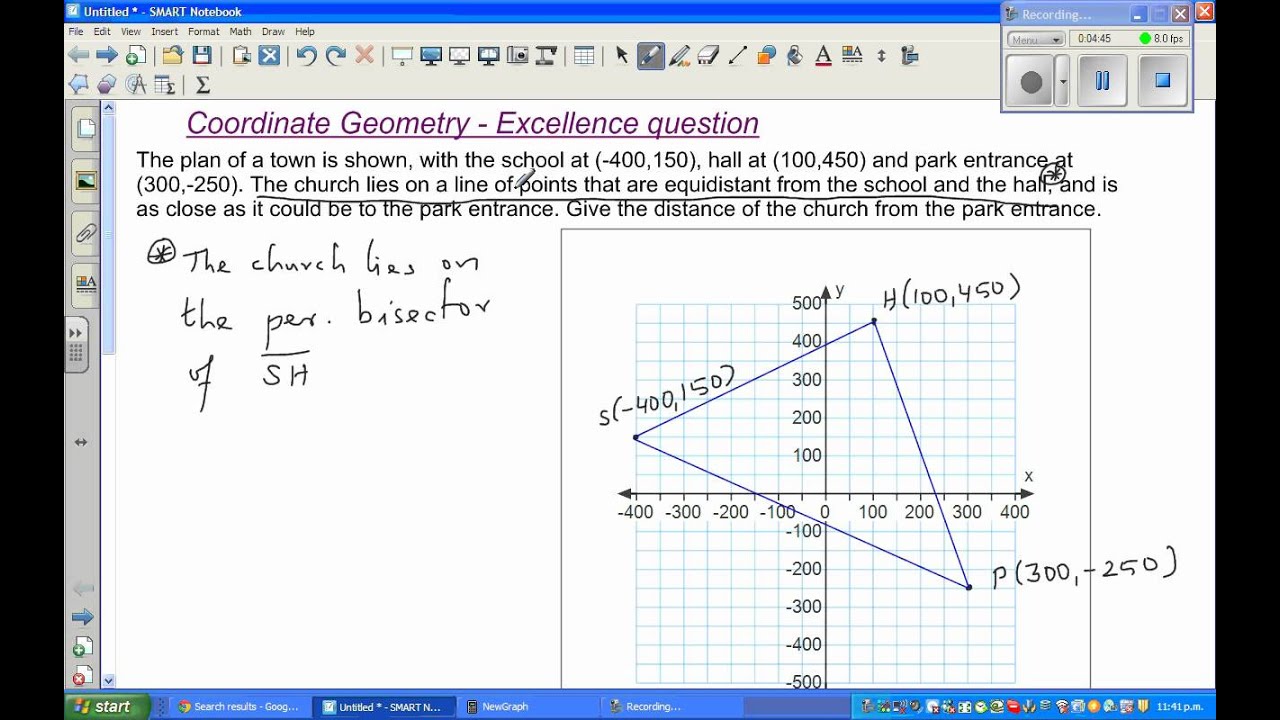Switch to Recording taskbar item
The width and height of the screenshot is (1280, 720).
[x=671, y=706]
